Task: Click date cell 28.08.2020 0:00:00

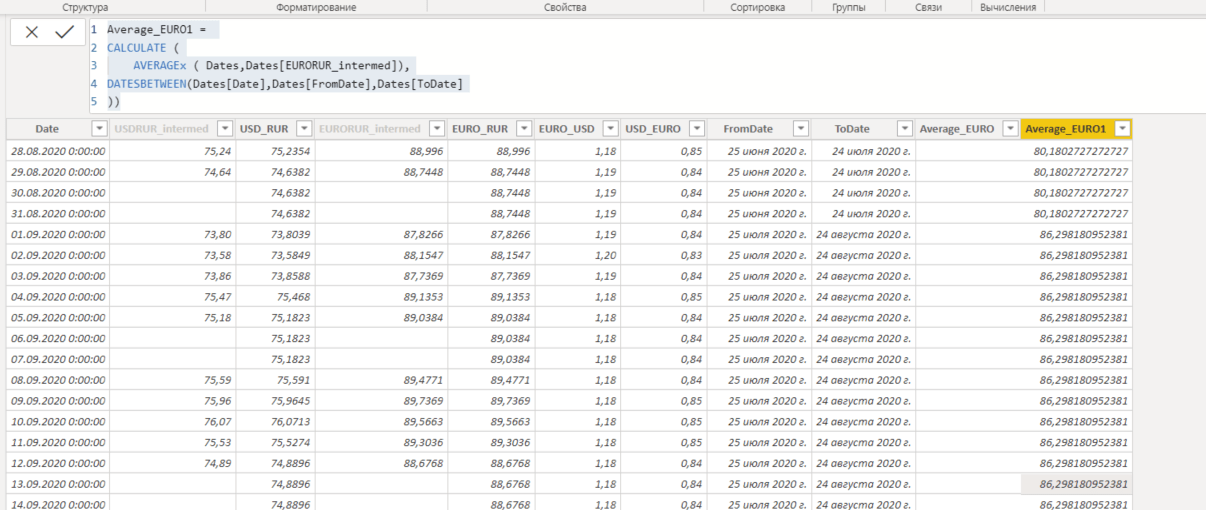Action: 57,150
